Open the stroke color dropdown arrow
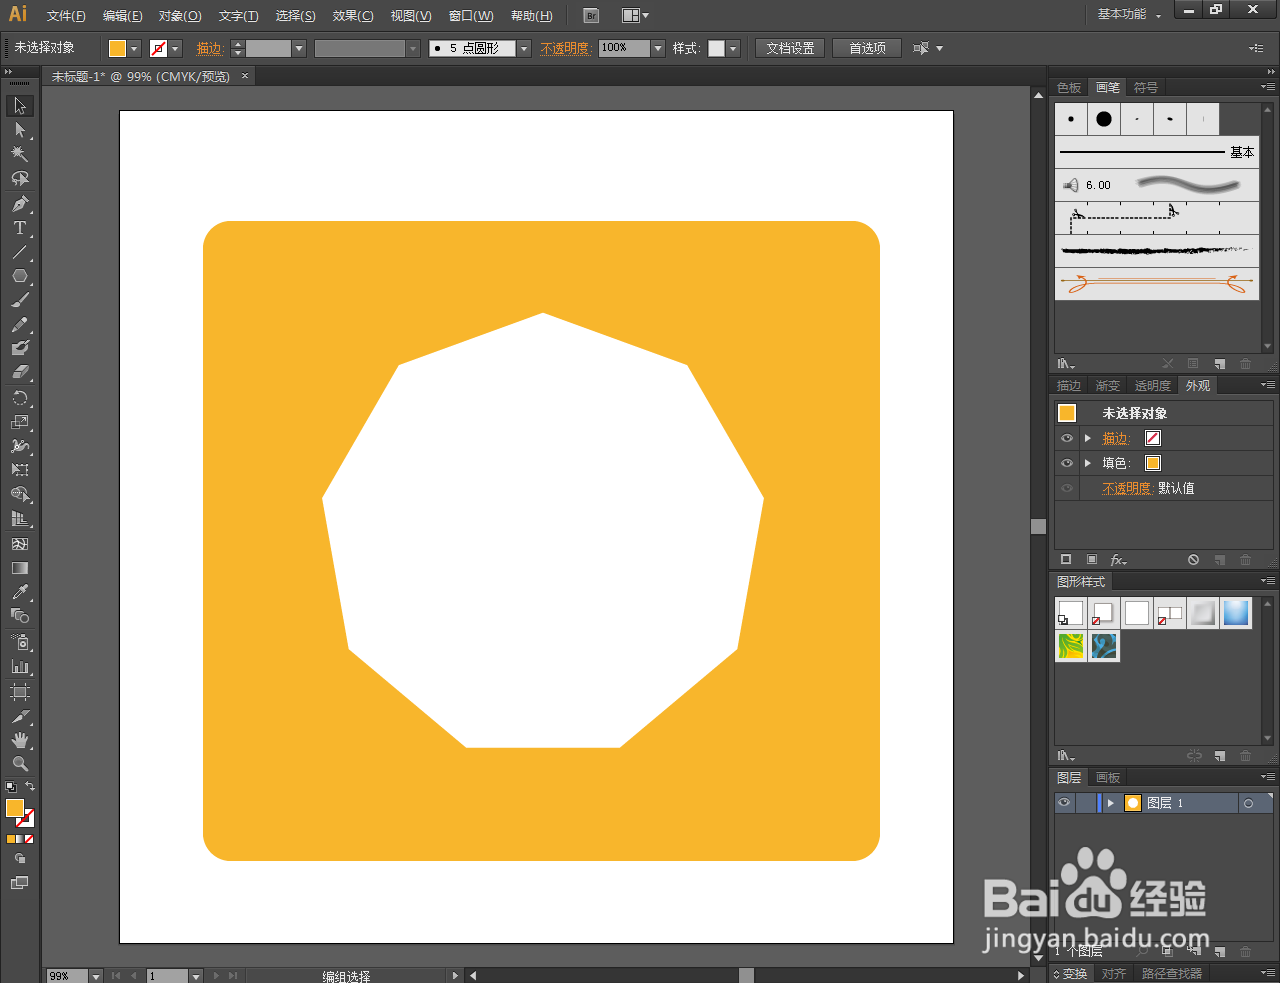The image size is (1280, 983). click(x=176, y=48)
